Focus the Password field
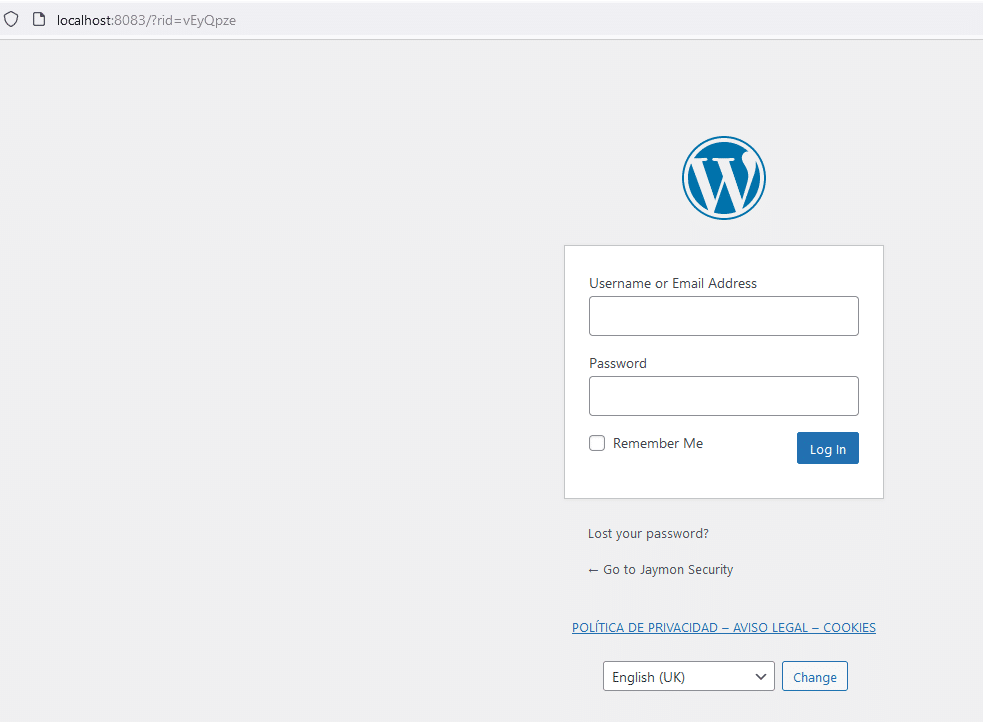The image size is (987, 722). click(x=724, y=396)
